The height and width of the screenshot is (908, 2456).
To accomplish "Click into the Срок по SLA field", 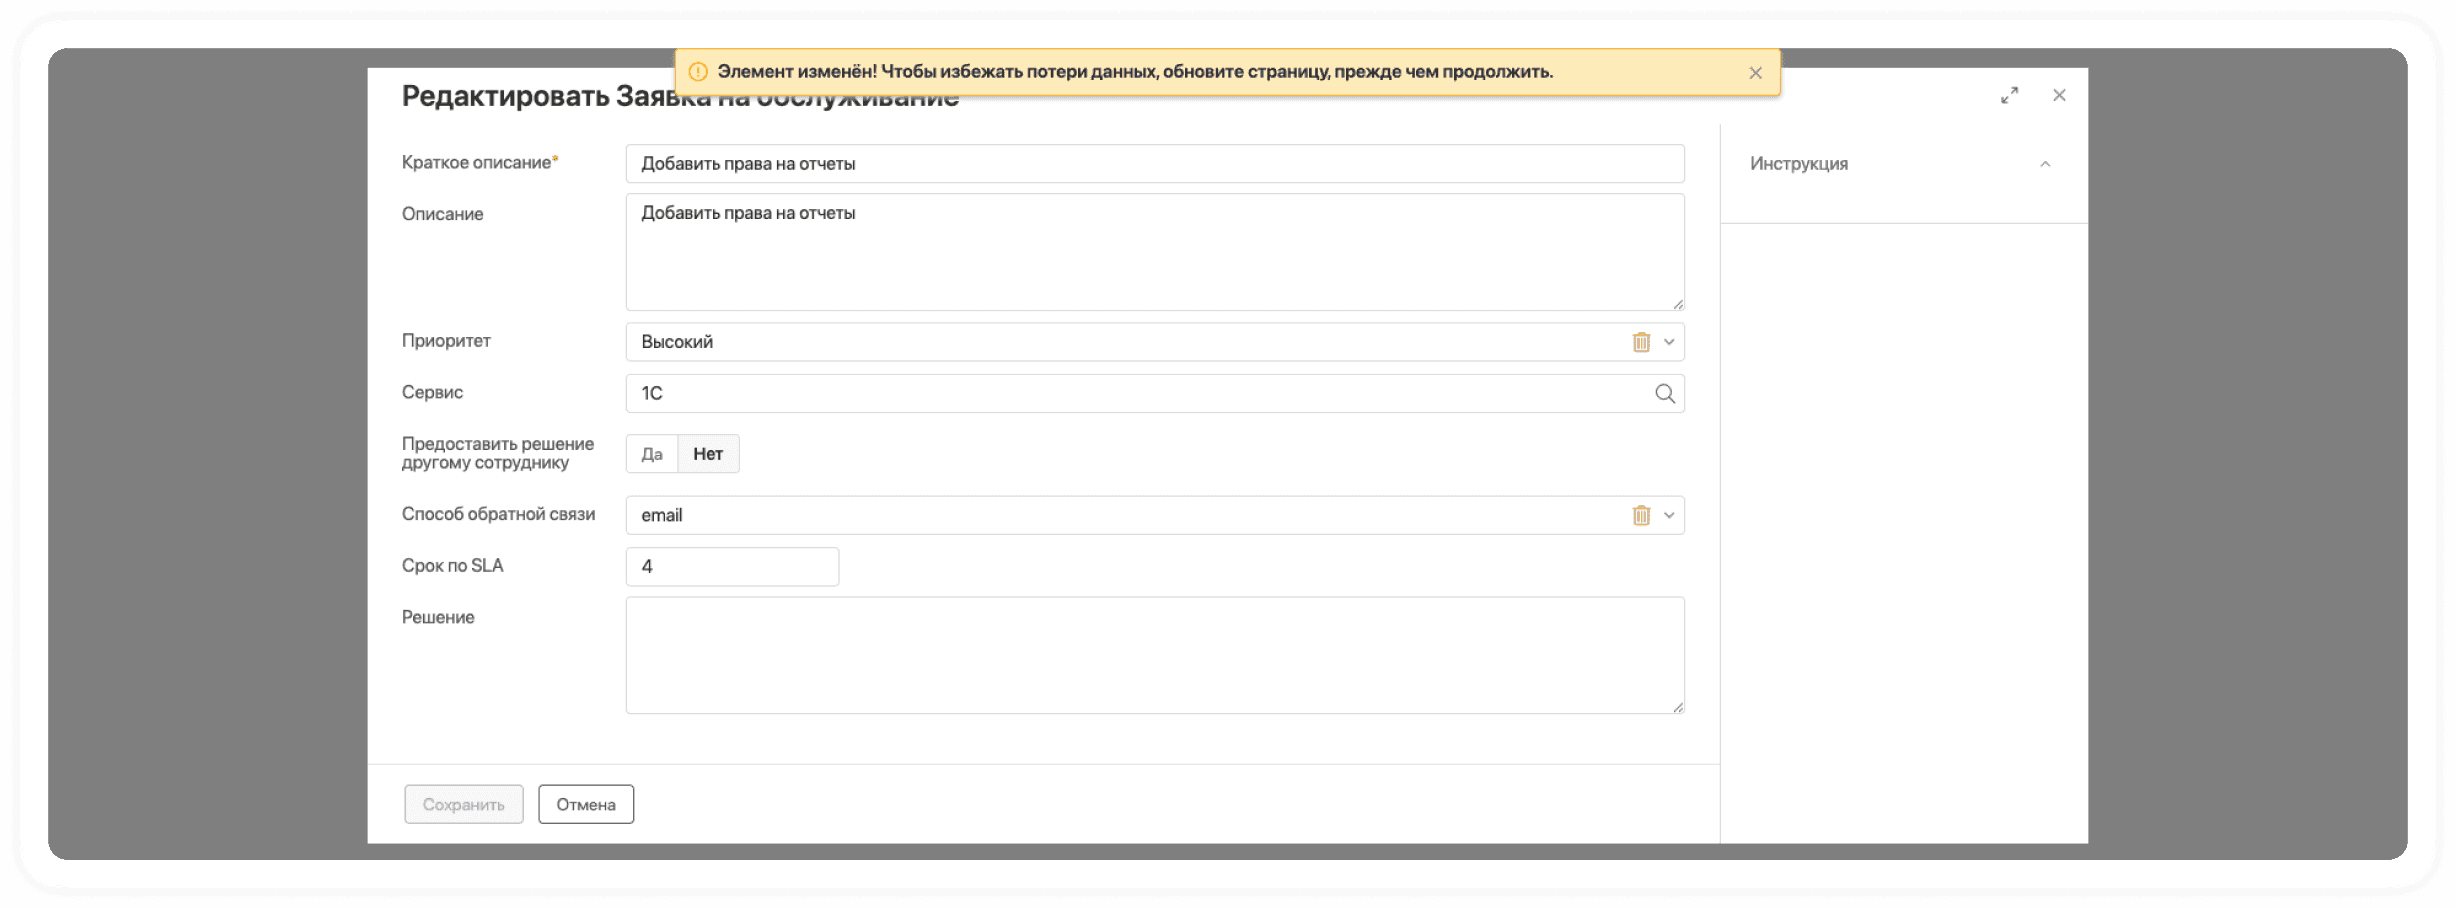I will 732,567.
